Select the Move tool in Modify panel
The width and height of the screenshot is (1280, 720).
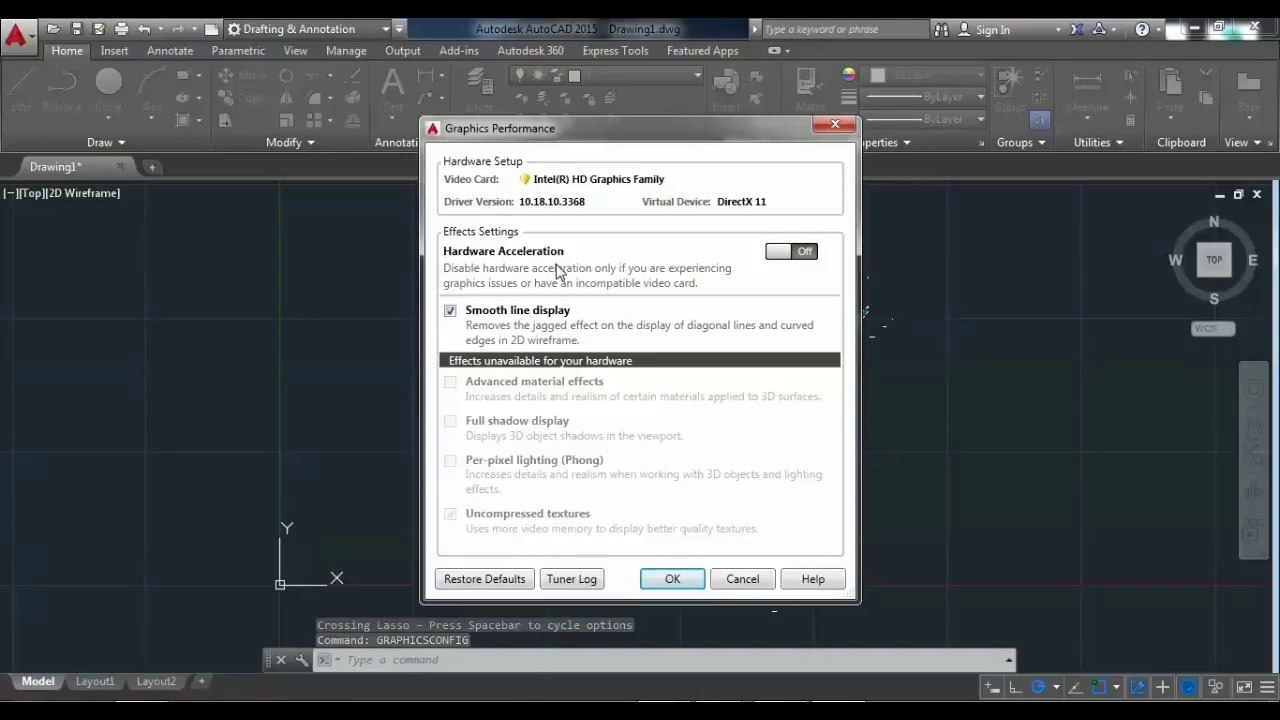(x=243, y=76)
